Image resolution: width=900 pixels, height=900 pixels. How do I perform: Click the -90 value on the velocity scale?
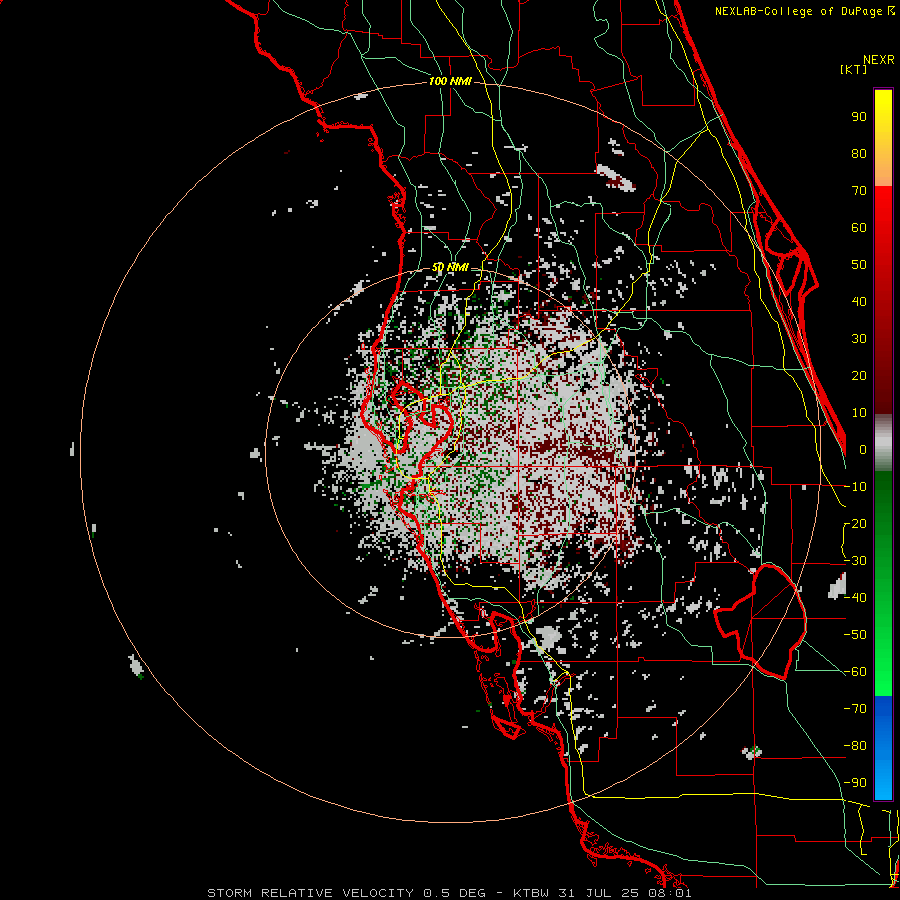click(x=855, y=783)
